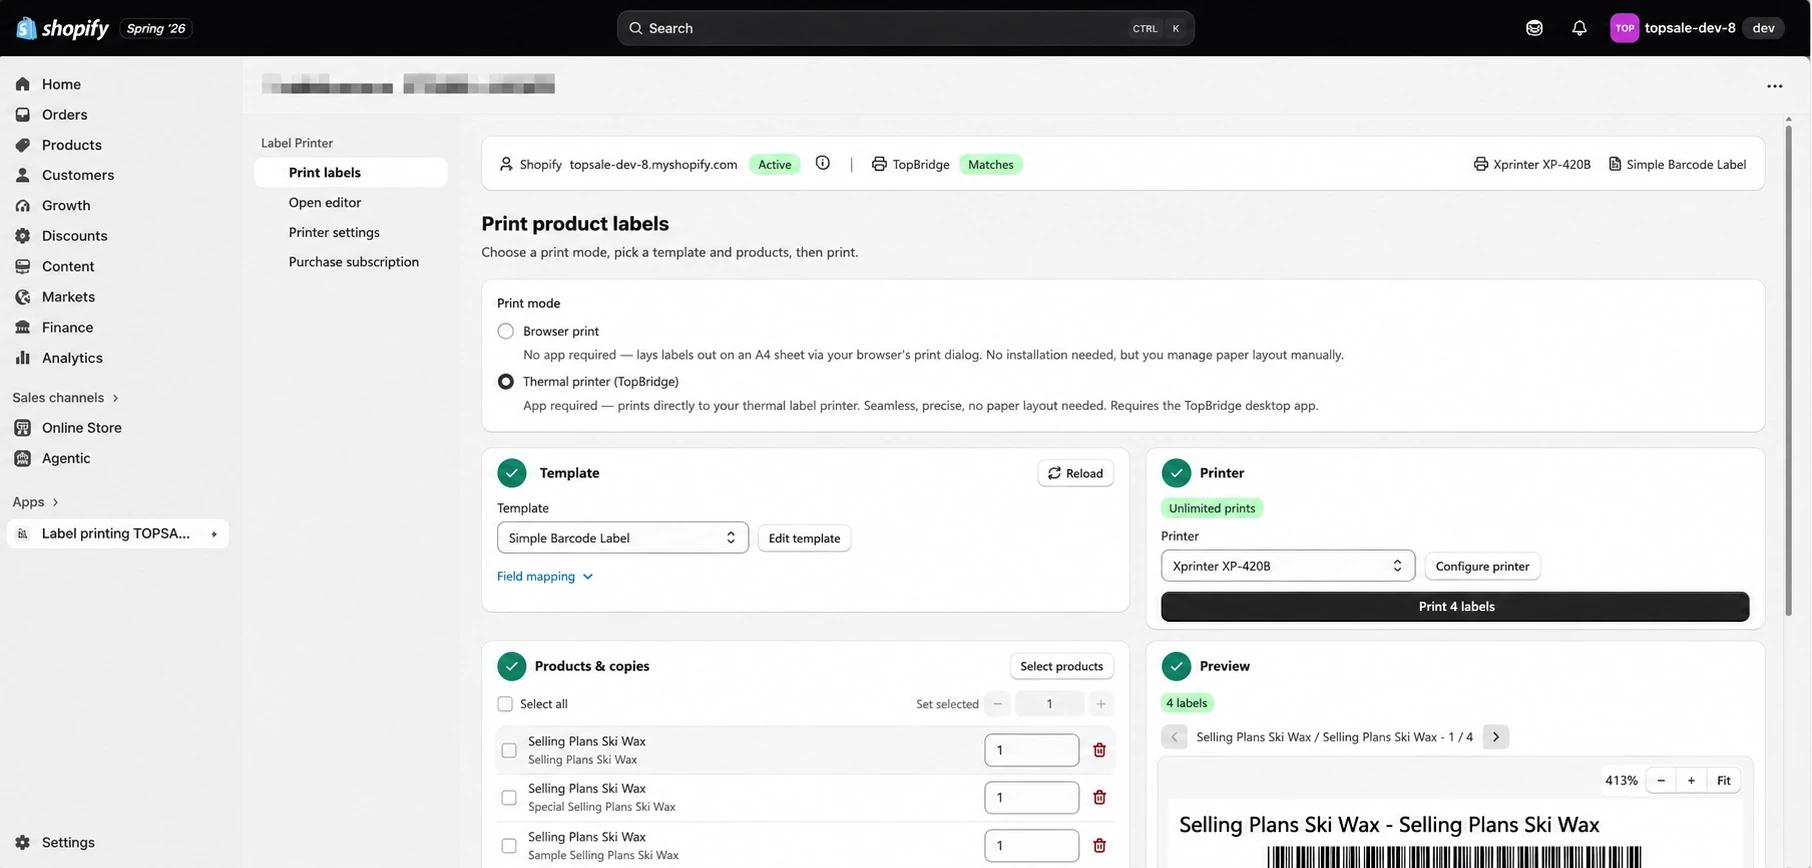Click Edit template button
This screenshot has width=1812, height=868.
click(x=804, y=538)
